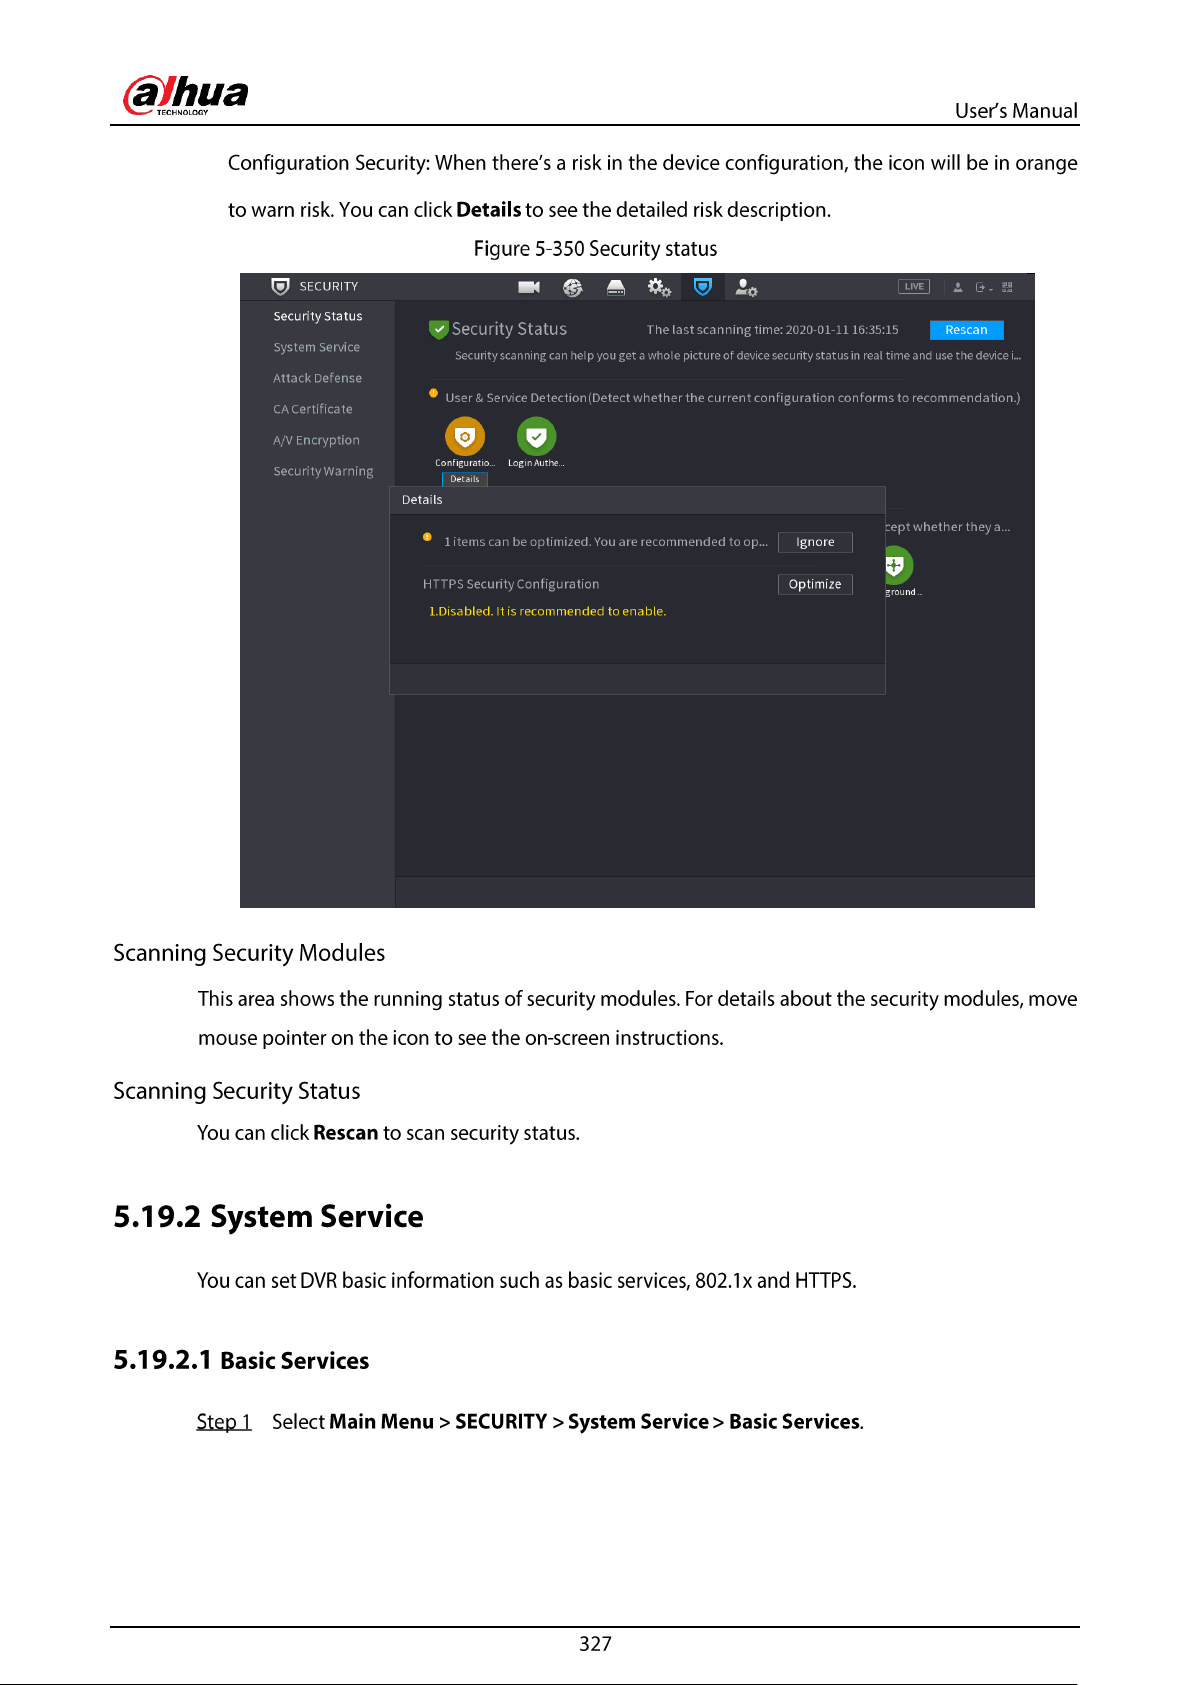This screenshot has width=1192, height=1685.
Task: Click the orange dot beside User & Service Detection
Action: (433, 393)
